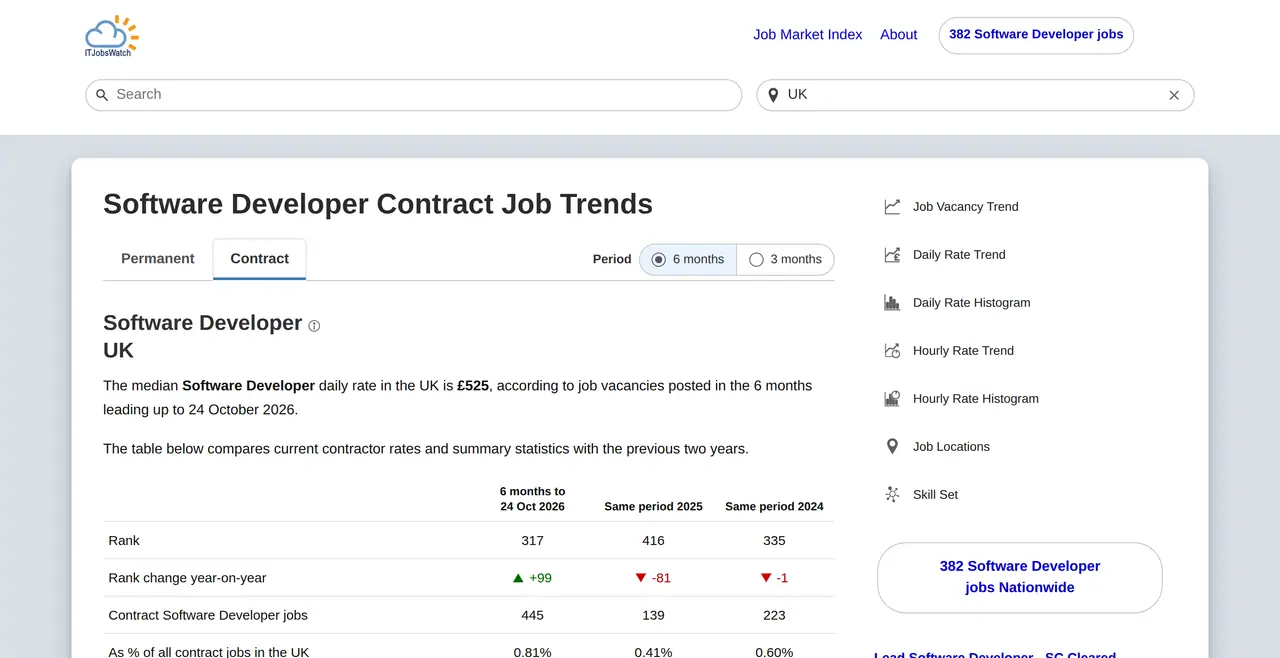Go to the Daily Rate Trend section
Screen dimensions: 1280x658
(x=959, y=255)
